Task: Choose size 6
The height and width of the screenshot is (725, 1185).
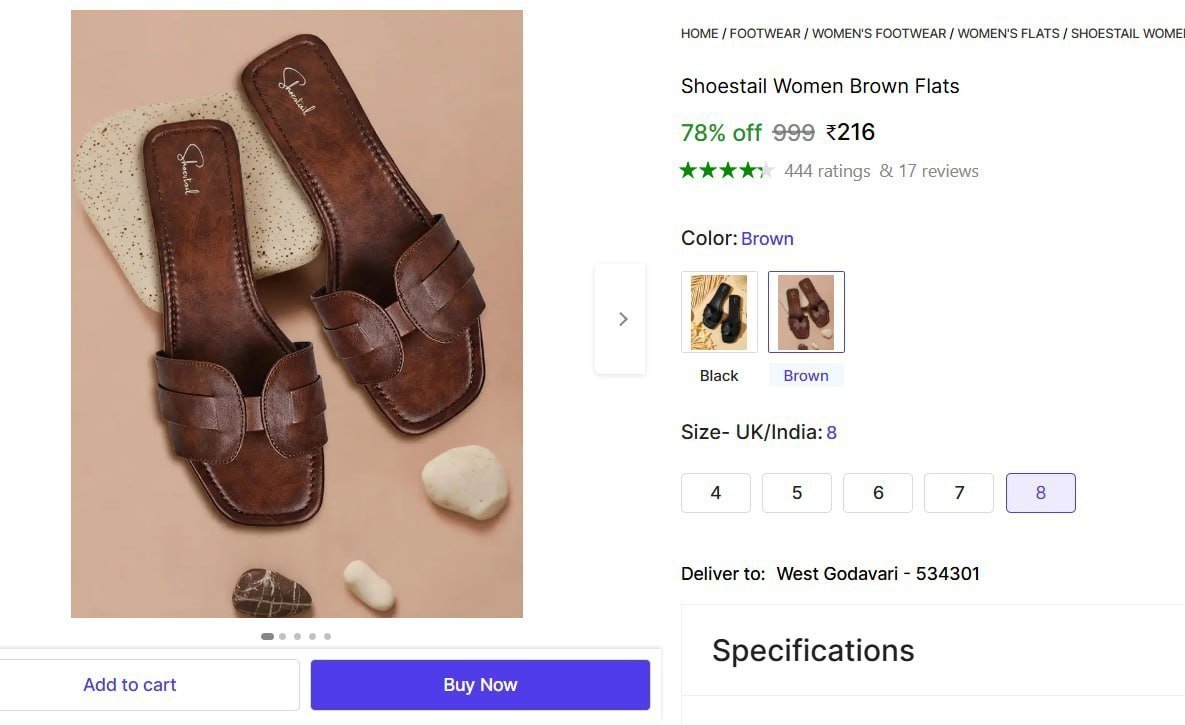Action: click(x=878, y=493)
